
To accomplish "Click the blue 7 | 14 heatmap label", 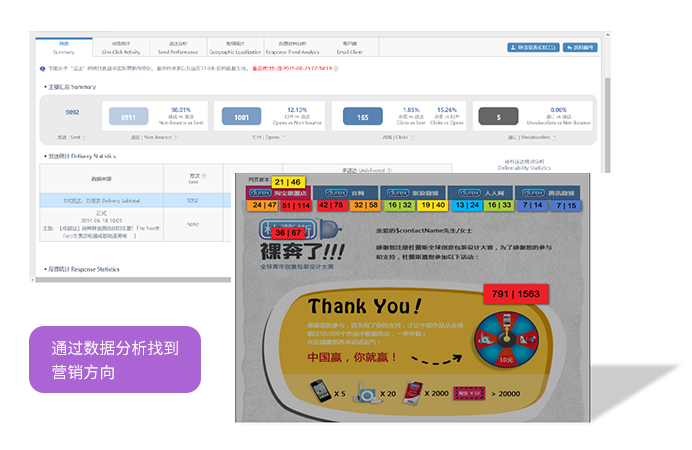I will [x=532, y=206].
